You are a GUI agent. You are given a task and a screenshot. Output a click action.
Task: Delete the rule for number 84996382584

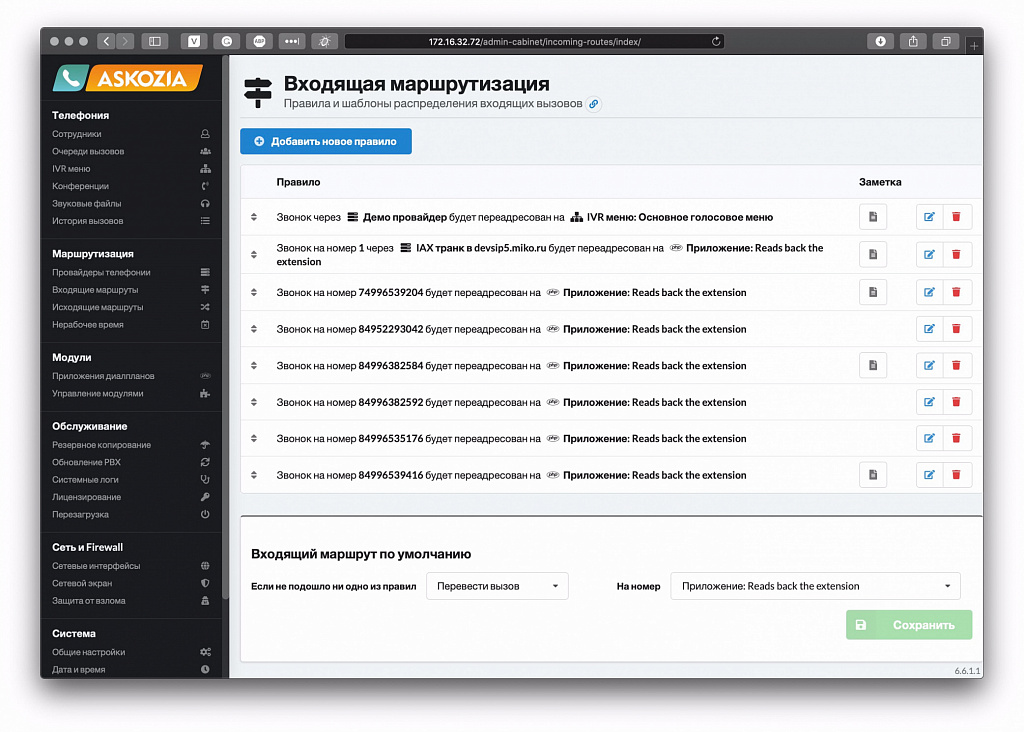957,365
